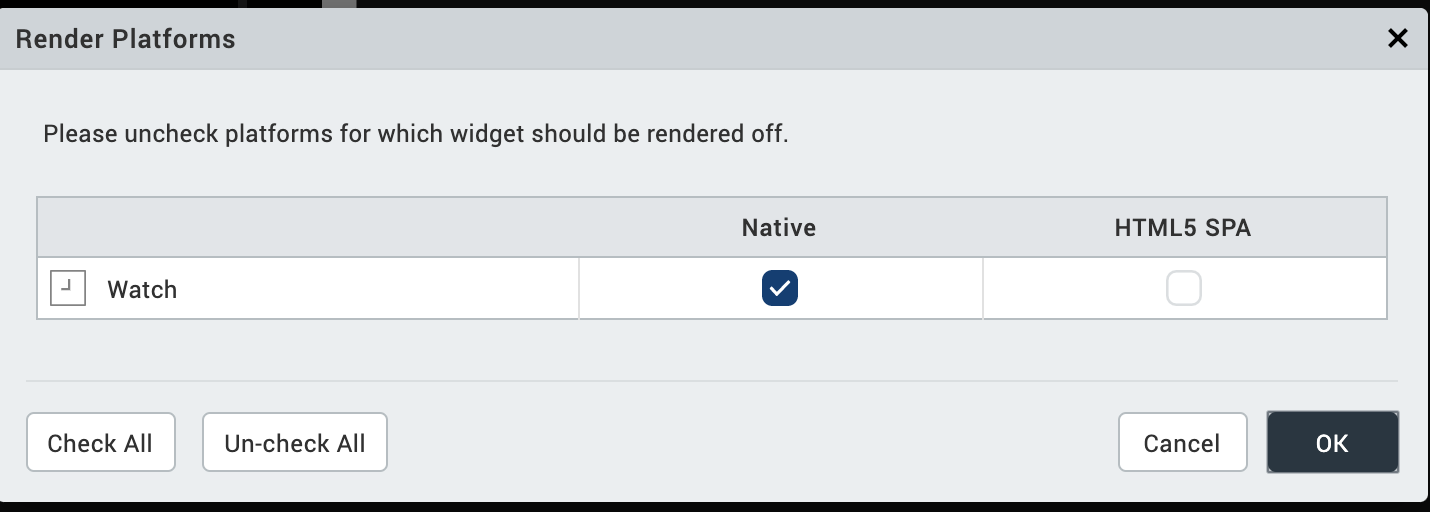Click the HTML5 SPA column header
Viewport: 1430px width, 512px height.
coord(1183,228)
